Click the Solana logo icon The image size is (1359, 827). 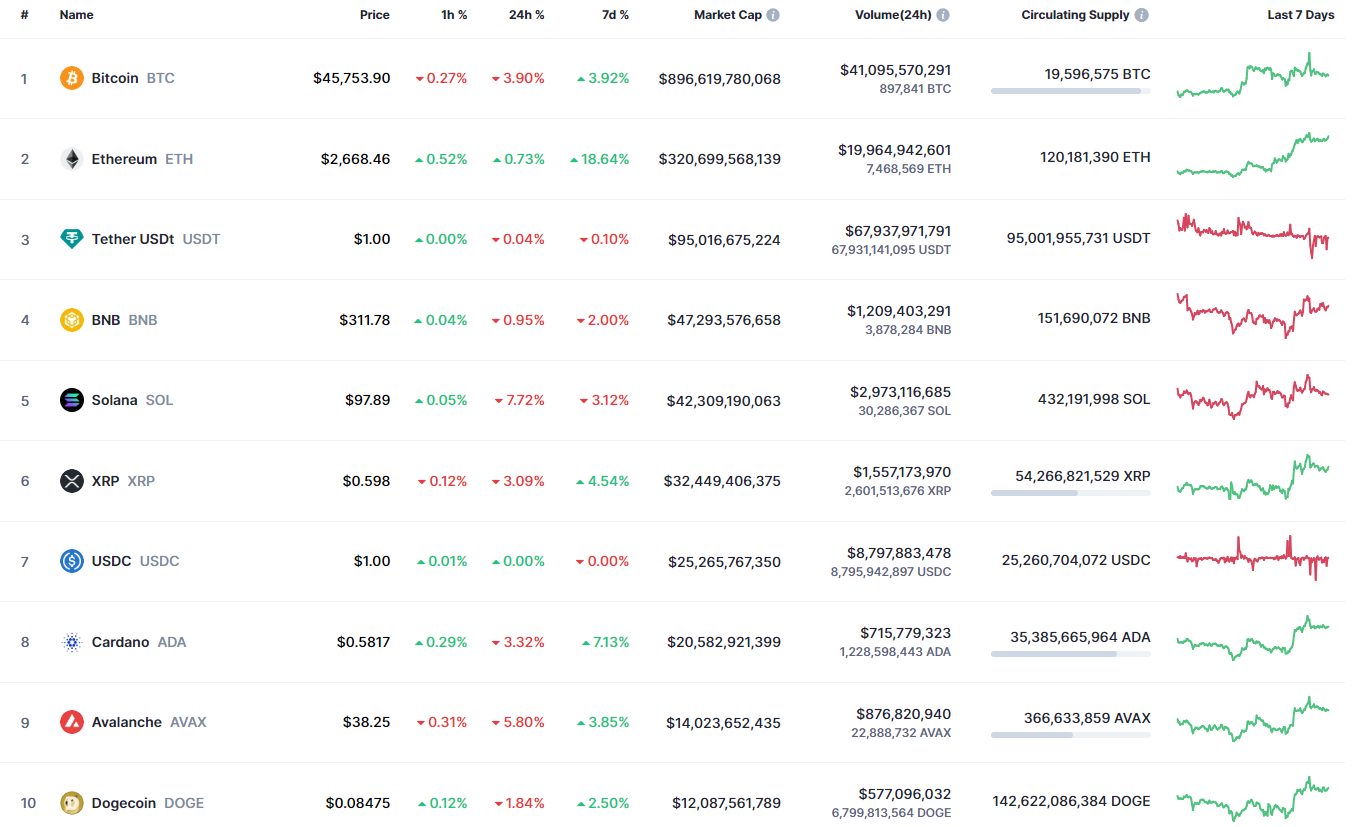click(72, 400)
